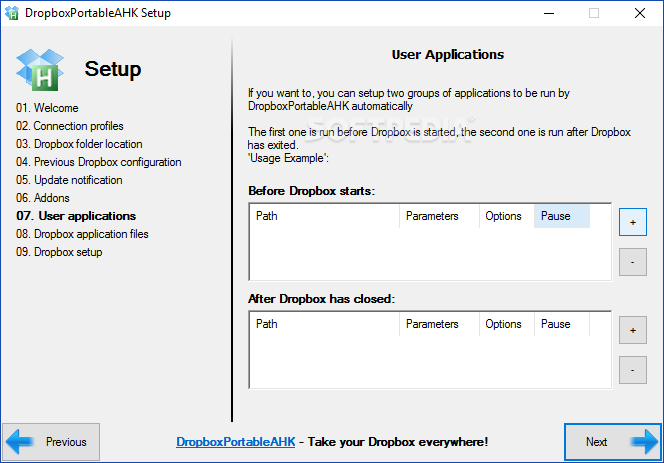Go to step 01. Welcome
664x463 pixels.
[47, 108]
